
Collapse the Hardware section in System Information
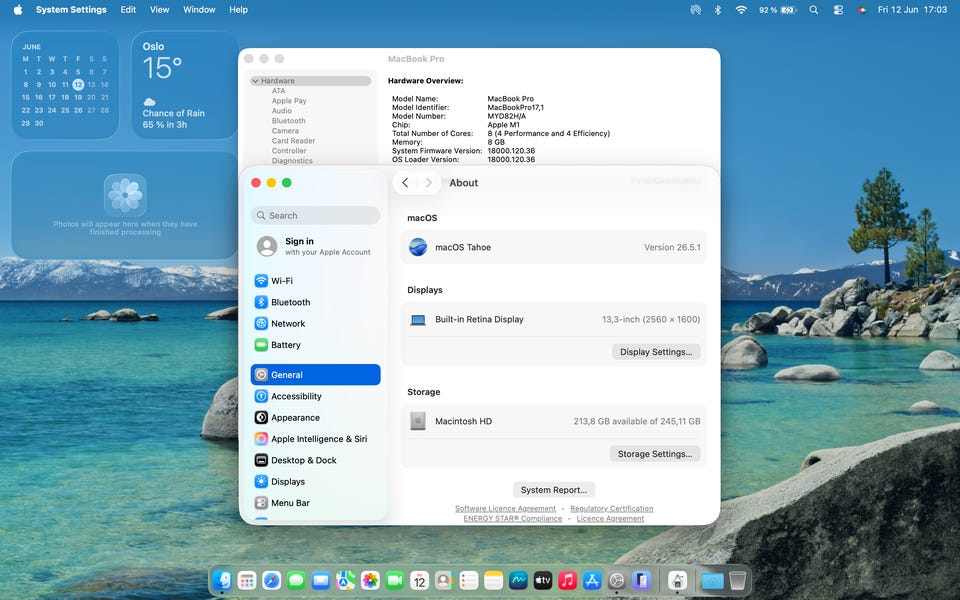pyautogui.click(x=255, y=81)
